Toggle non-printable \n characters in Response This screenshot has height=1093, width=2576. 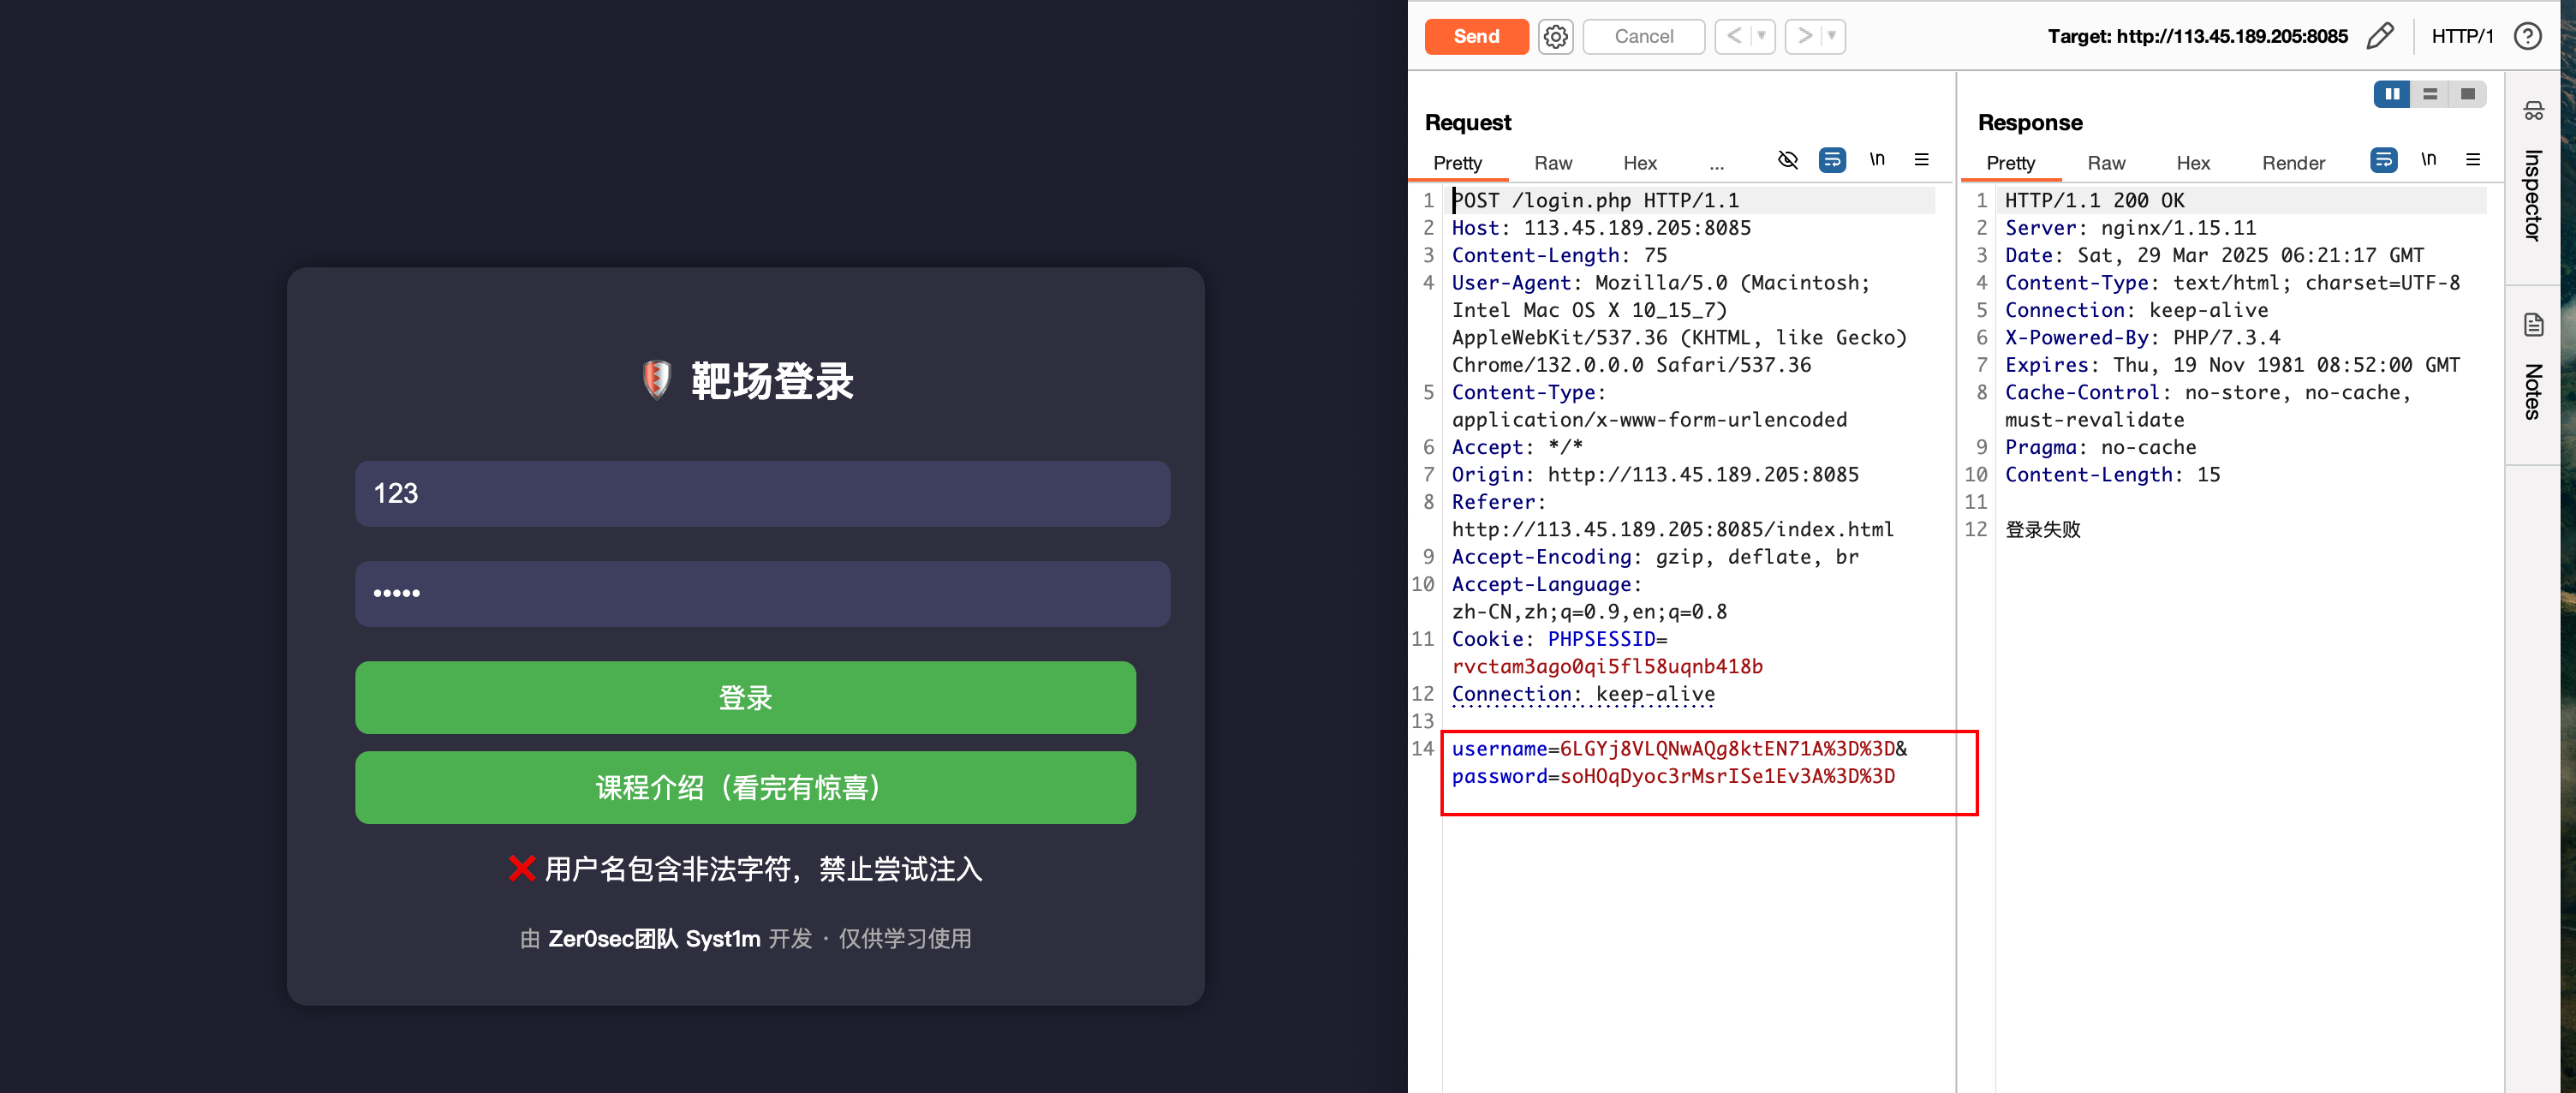pos(2428,160)
